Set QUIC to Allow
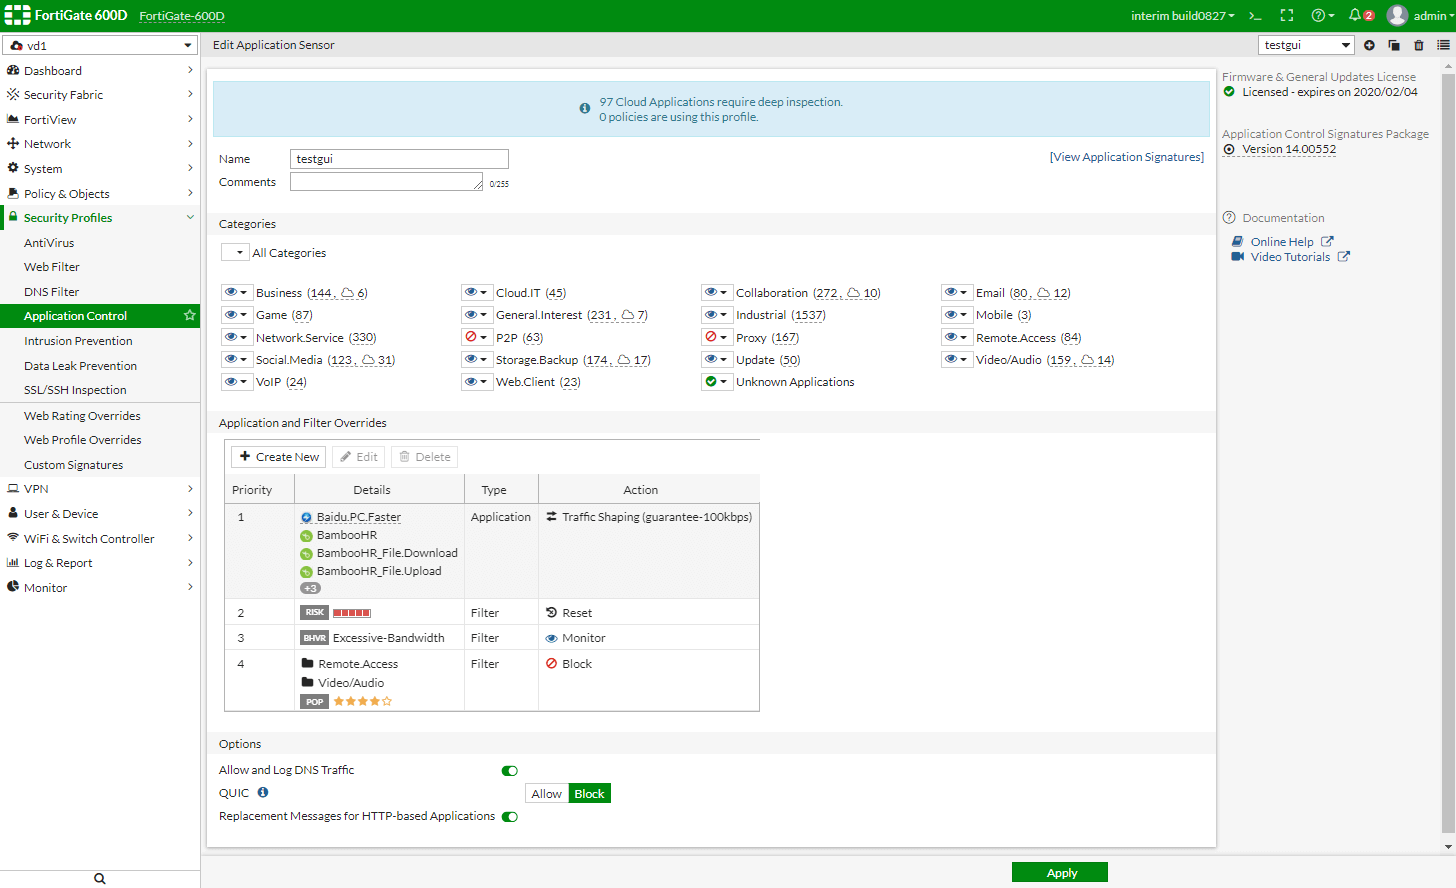Image resolution: width=1456 pixels, height=888 pixels. click(x=546, y=793)
